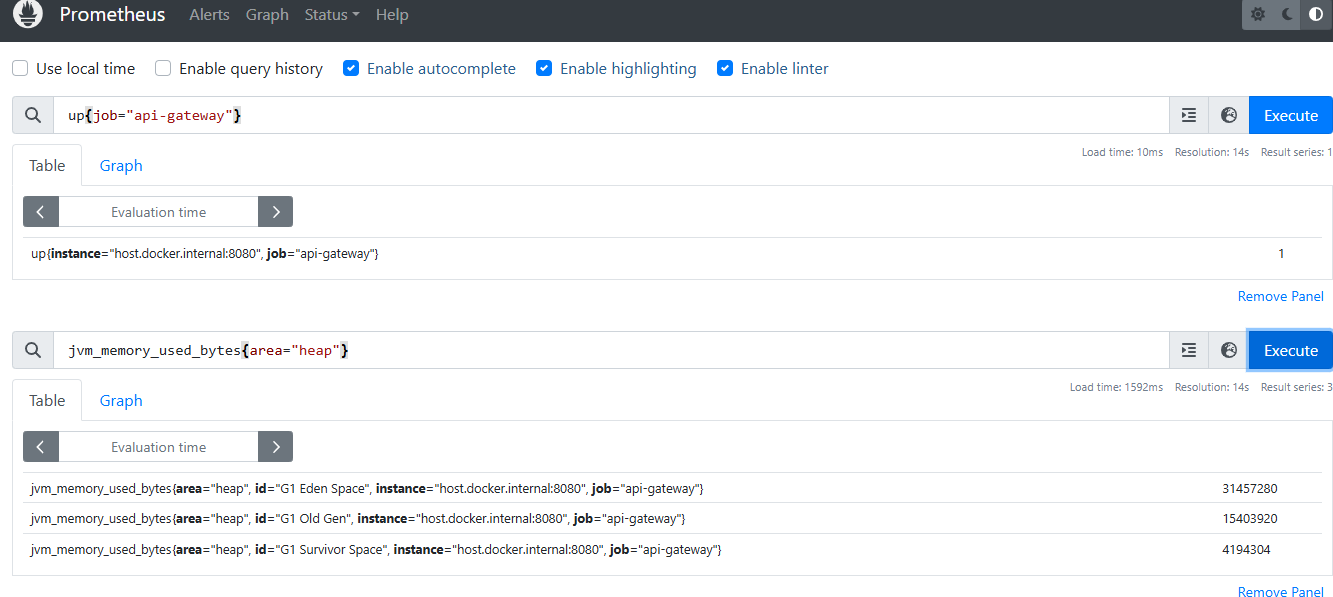The image size is (1333, 597).
Task: Disable Enable autocomplete checkbox
Action: coord(351,68)
